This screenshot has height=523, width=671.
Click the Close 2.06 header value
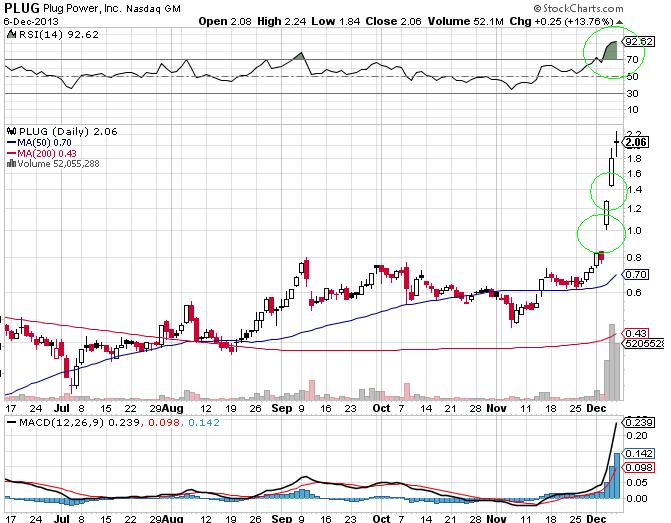click(x=393, y=21)
